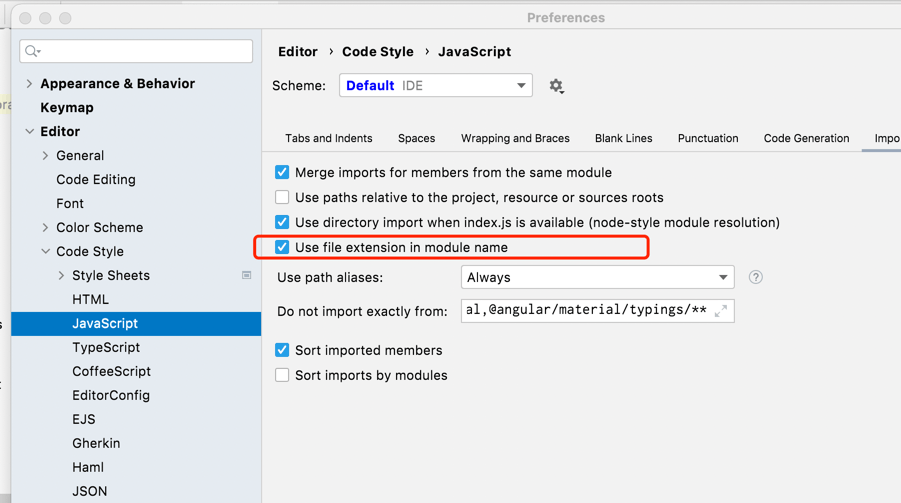
Task: Click the help icon beside path aliases
Action: coord(756,277)
